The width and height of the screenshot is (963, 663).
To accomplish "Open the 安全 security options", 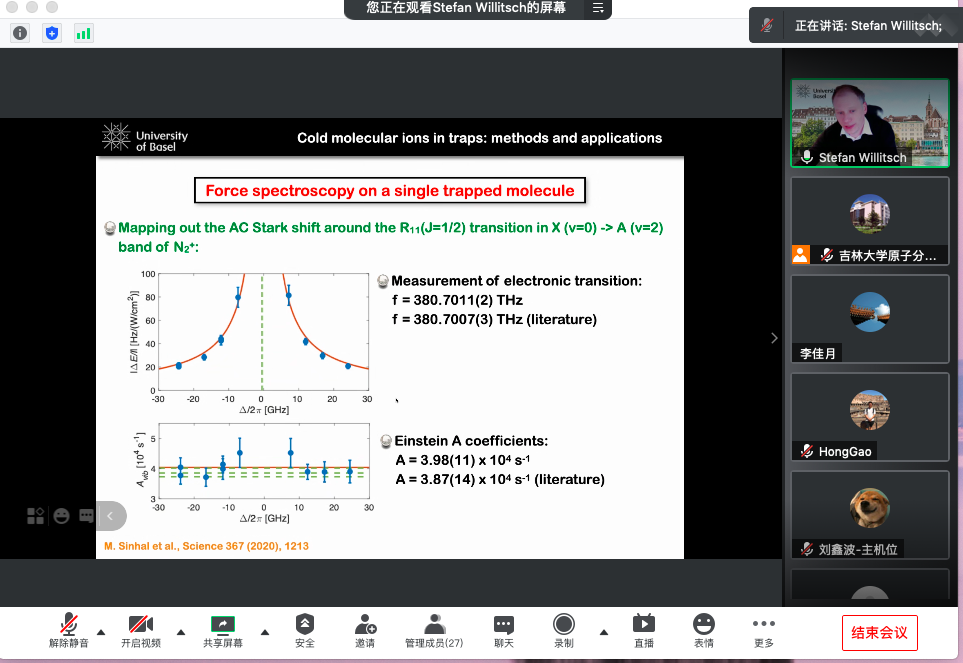I will point(305,631).
